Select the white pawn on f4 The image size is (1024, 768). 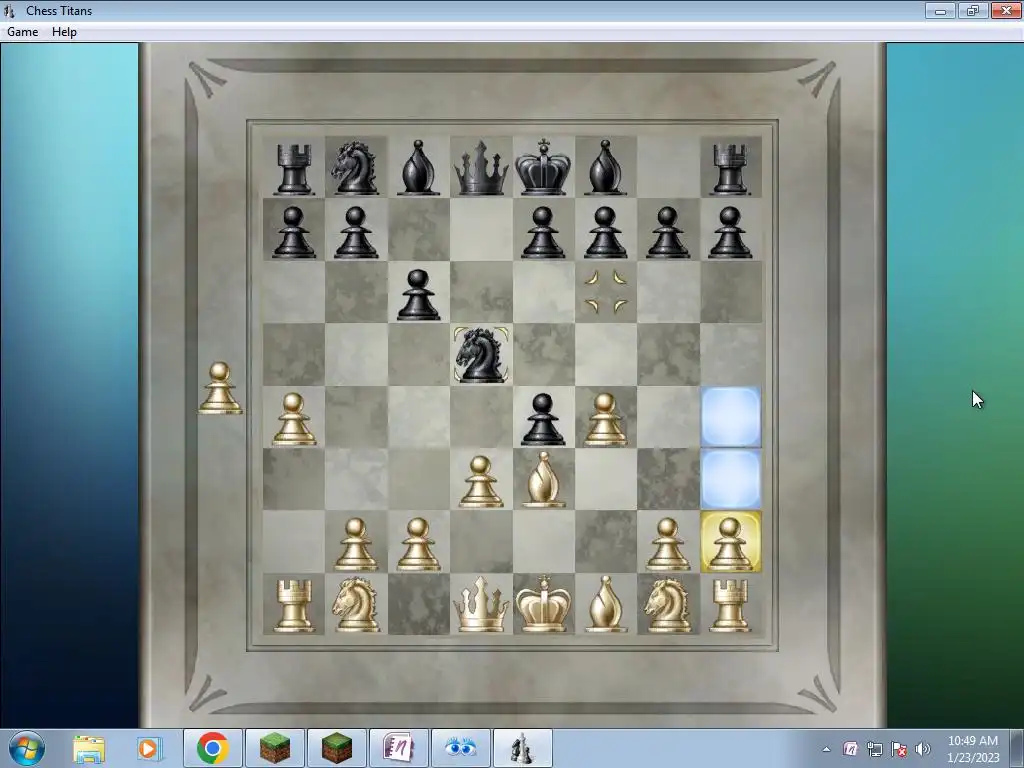(x=605, y=419)
